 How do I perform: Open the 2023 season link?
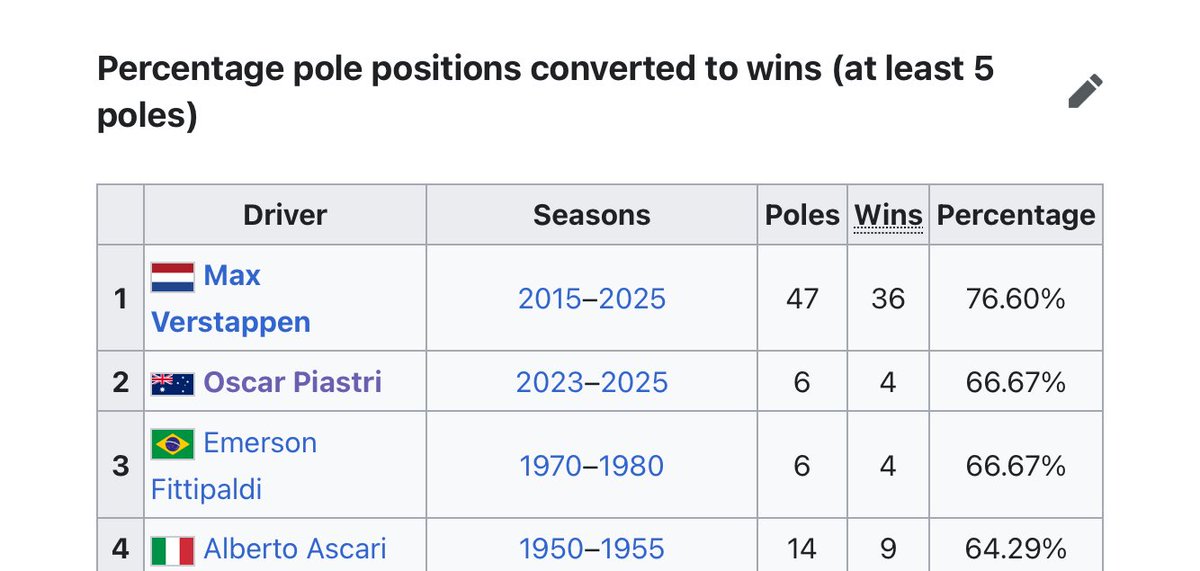550,382
